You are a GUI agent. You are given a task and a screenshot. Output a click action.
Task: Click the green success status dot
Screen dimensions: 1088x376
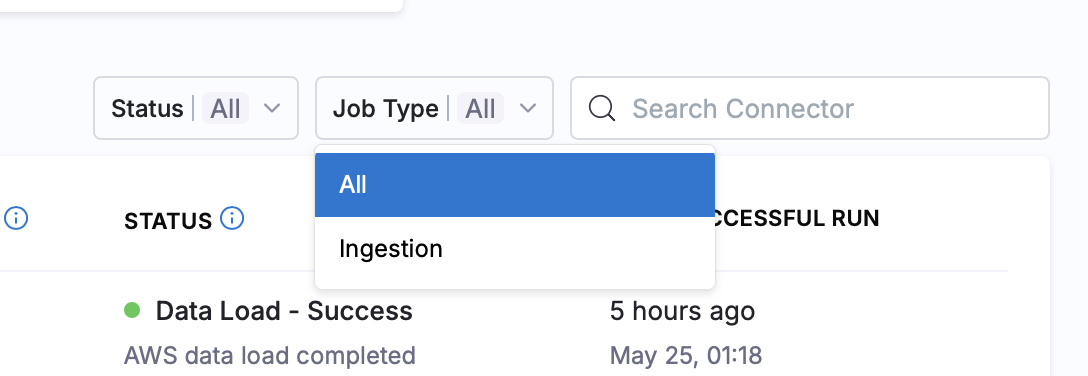132,310
